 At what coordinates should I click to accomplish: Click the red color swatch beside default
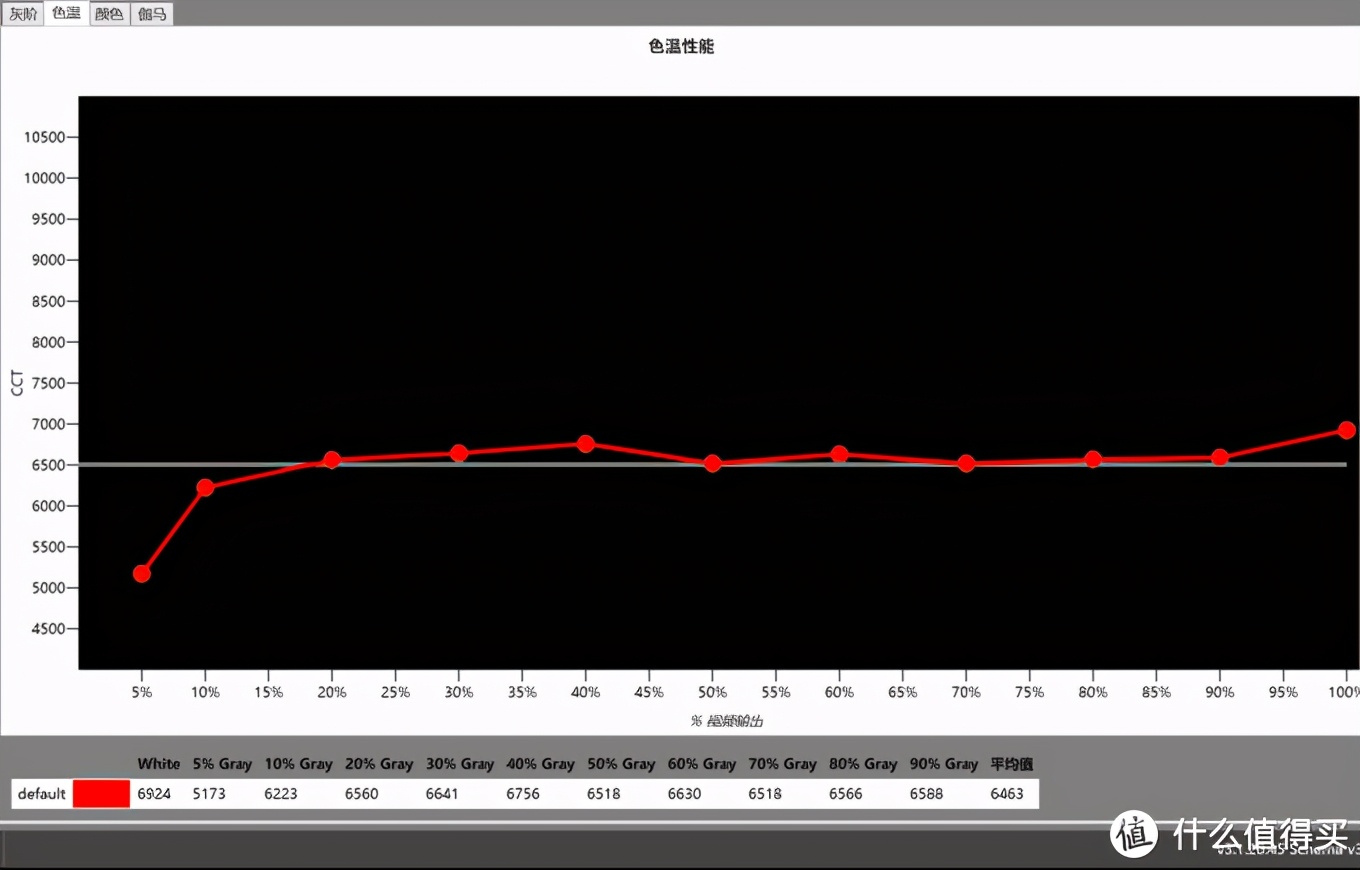(100, 793)
